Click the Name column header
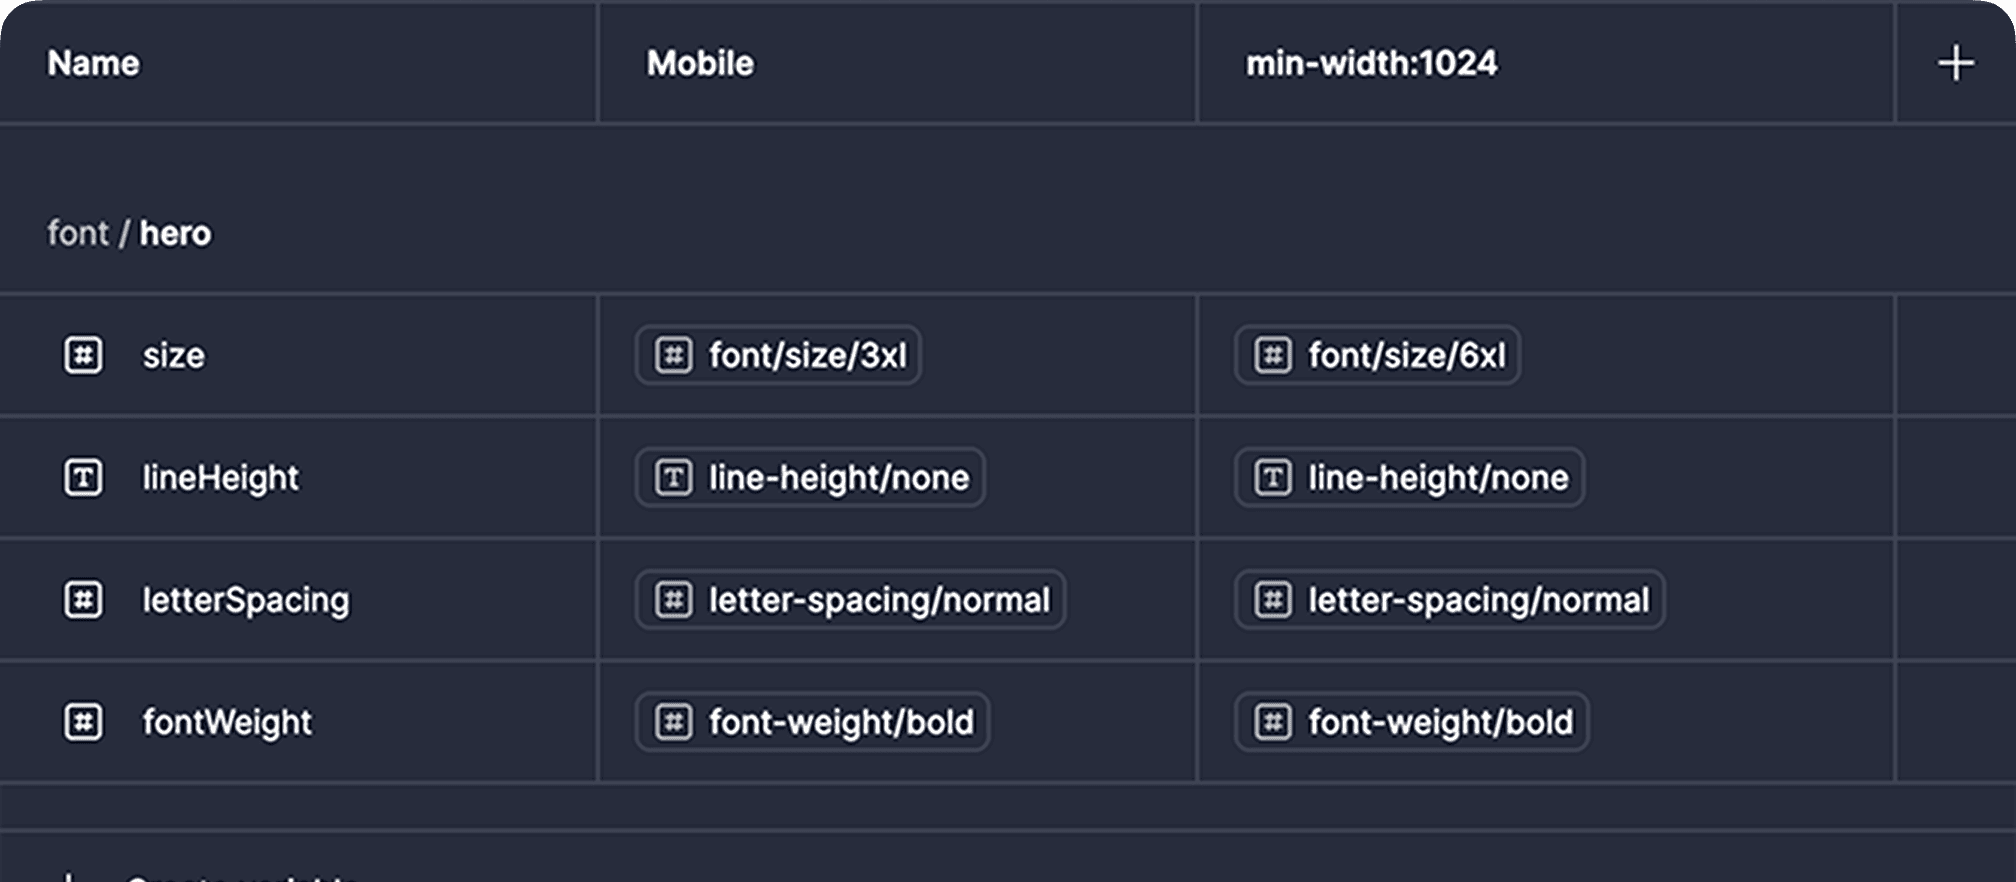The height and width of the screenshot is (882, 2016). click(93, 63)
